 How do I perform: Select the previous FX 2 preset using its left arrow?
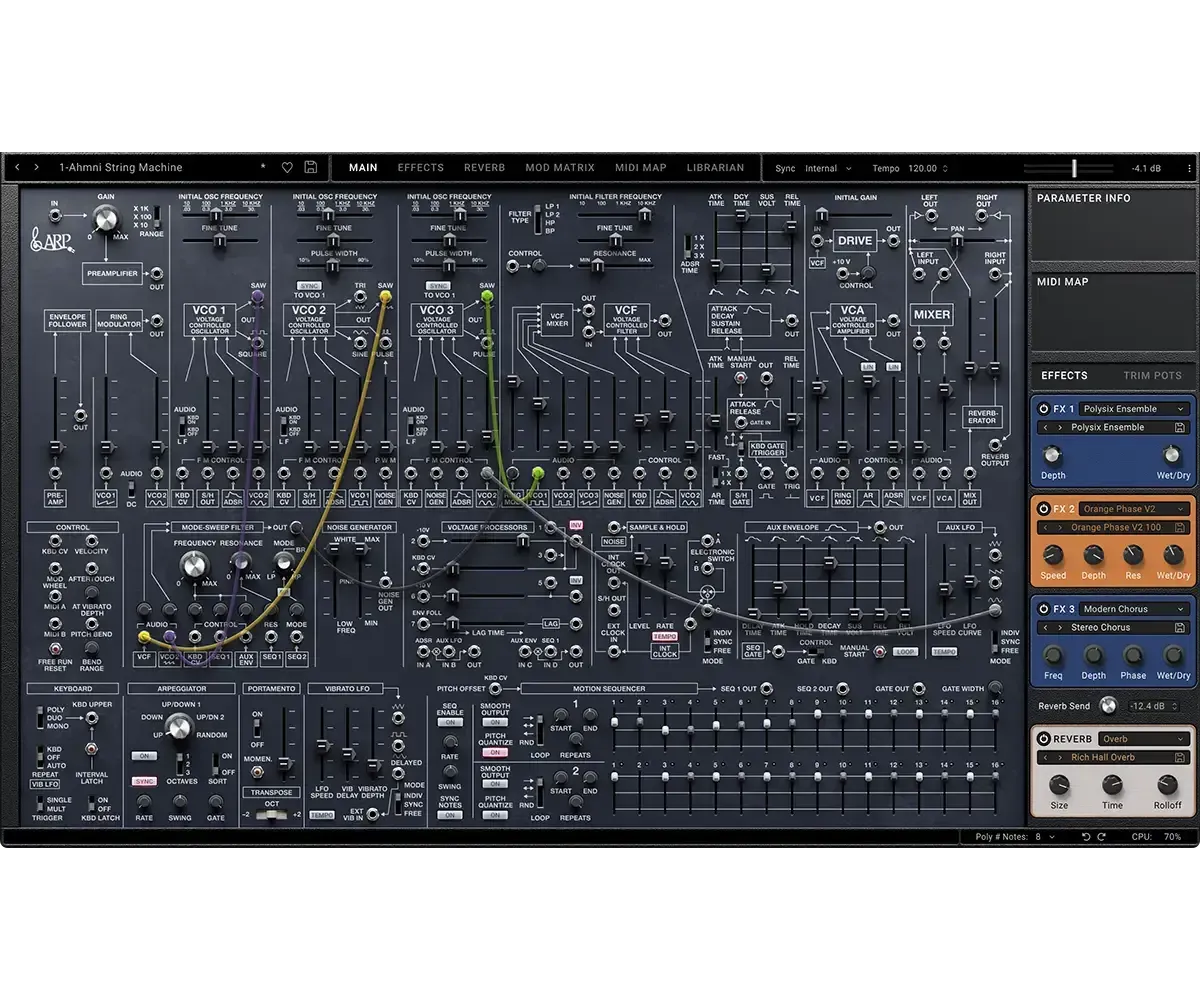[1045, 527]
